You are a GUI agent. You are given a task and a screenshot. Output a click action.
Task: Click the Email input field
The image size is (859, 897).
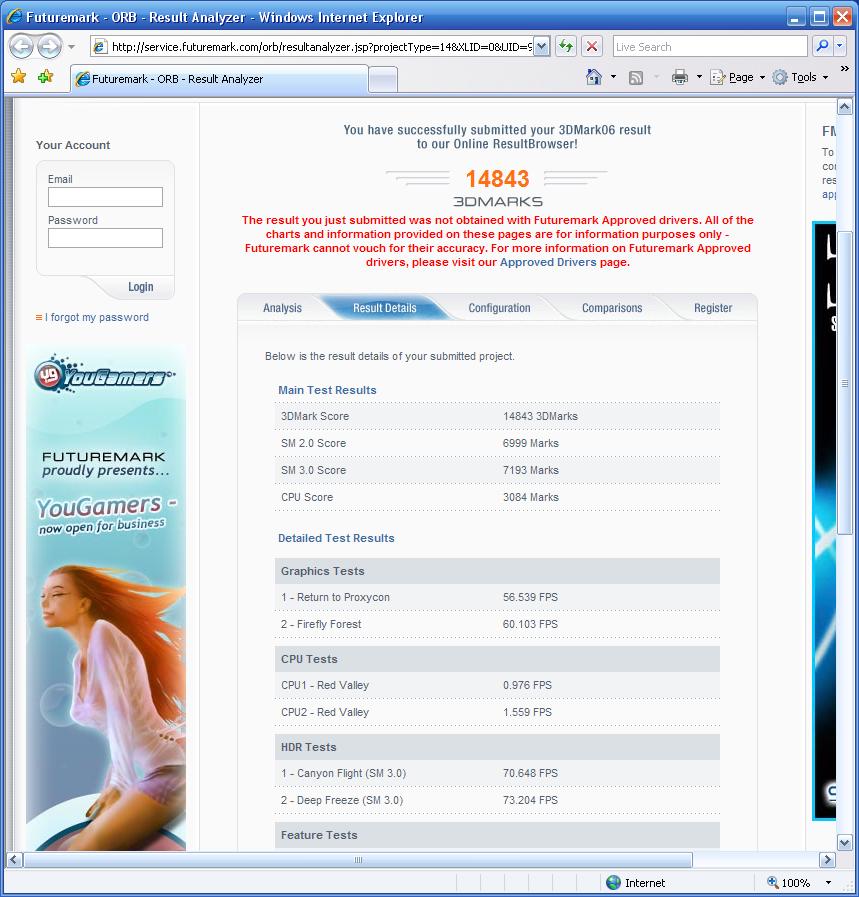pyautogui.click(x=105, y=197)
